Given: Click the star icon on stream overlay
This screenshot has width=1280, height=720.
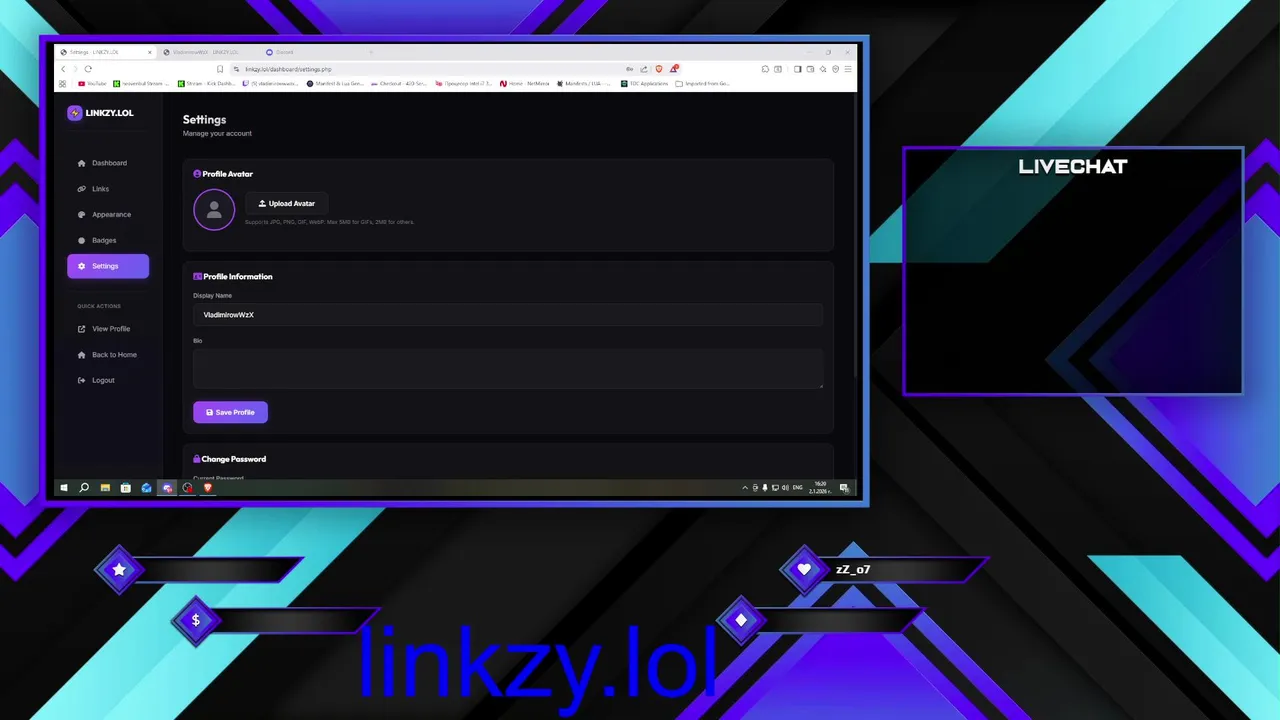Looking at the screenshot, I should click(x=119, y=569).
